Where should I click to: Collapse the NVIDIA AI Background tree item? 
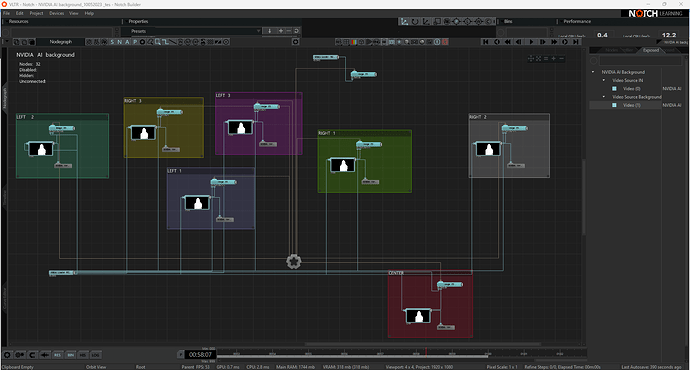tap(593, 72)
